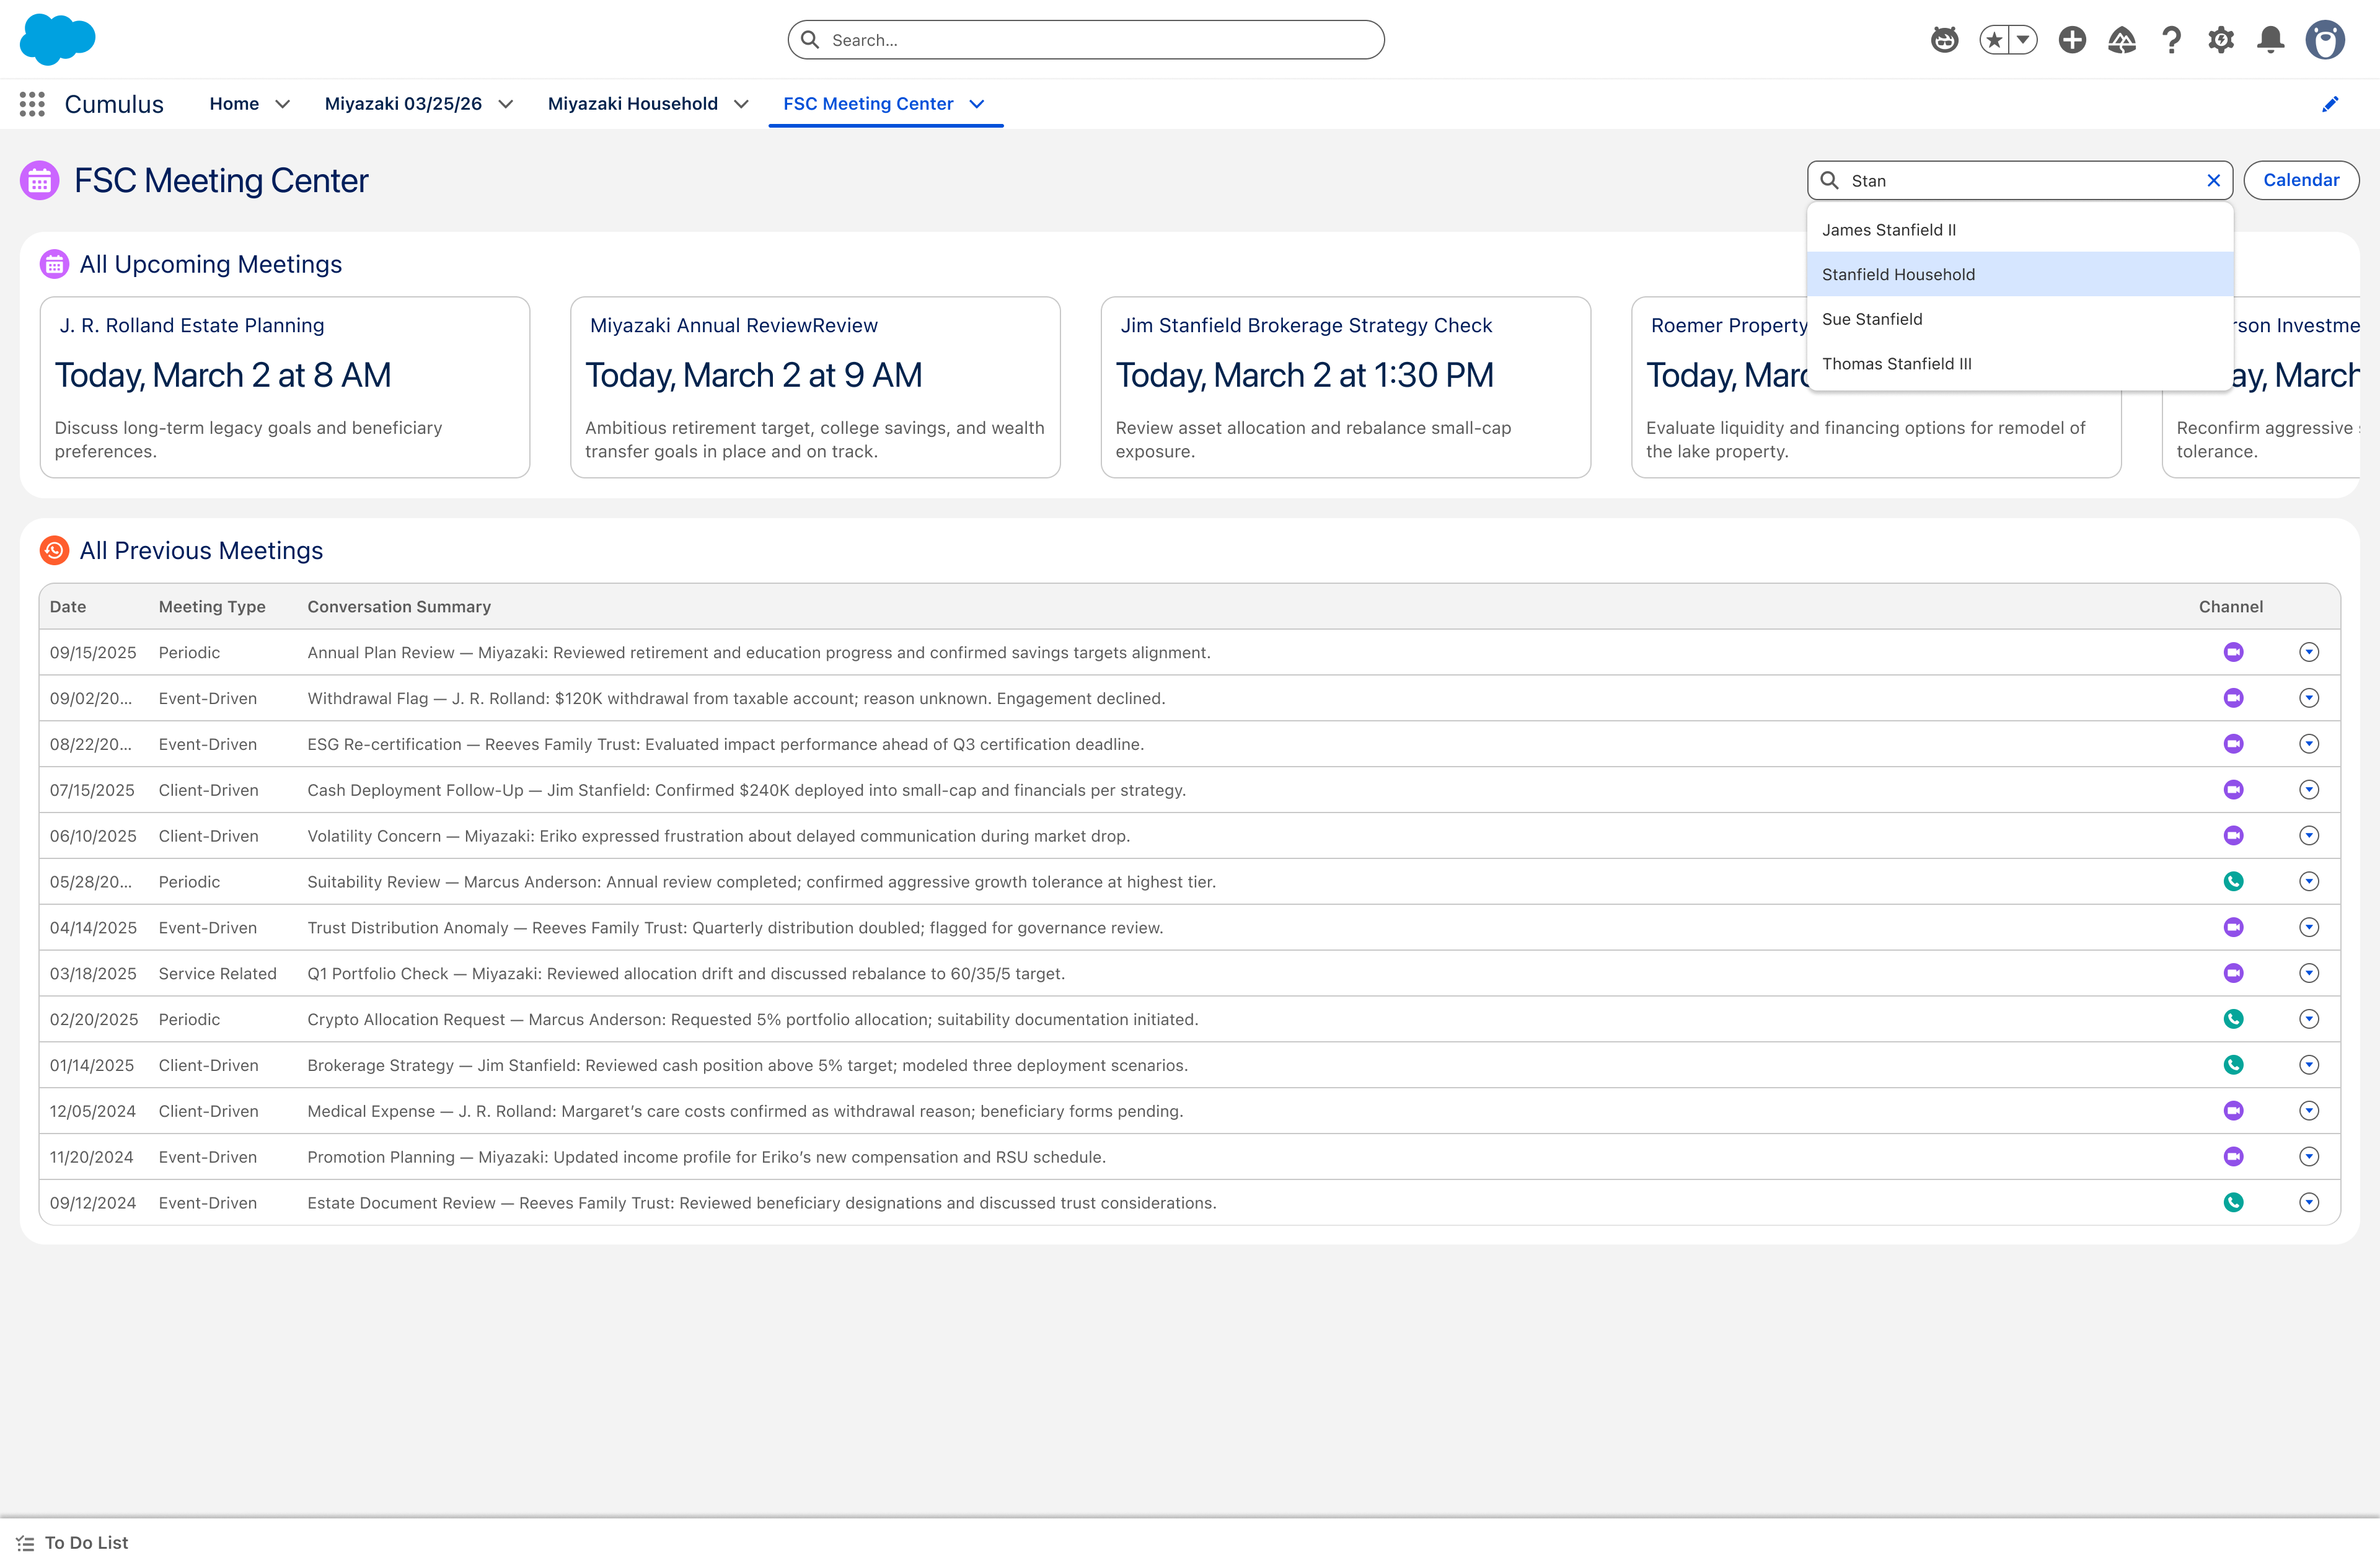Open the Help question mark icon
The image size is (2380, 1568).
point(2171,40)
